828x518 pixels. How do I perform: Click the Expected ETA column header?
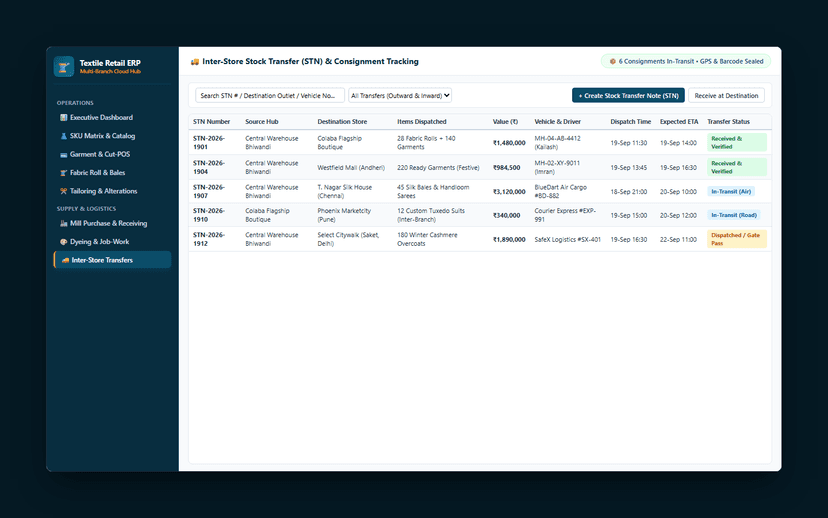[679, 122]
